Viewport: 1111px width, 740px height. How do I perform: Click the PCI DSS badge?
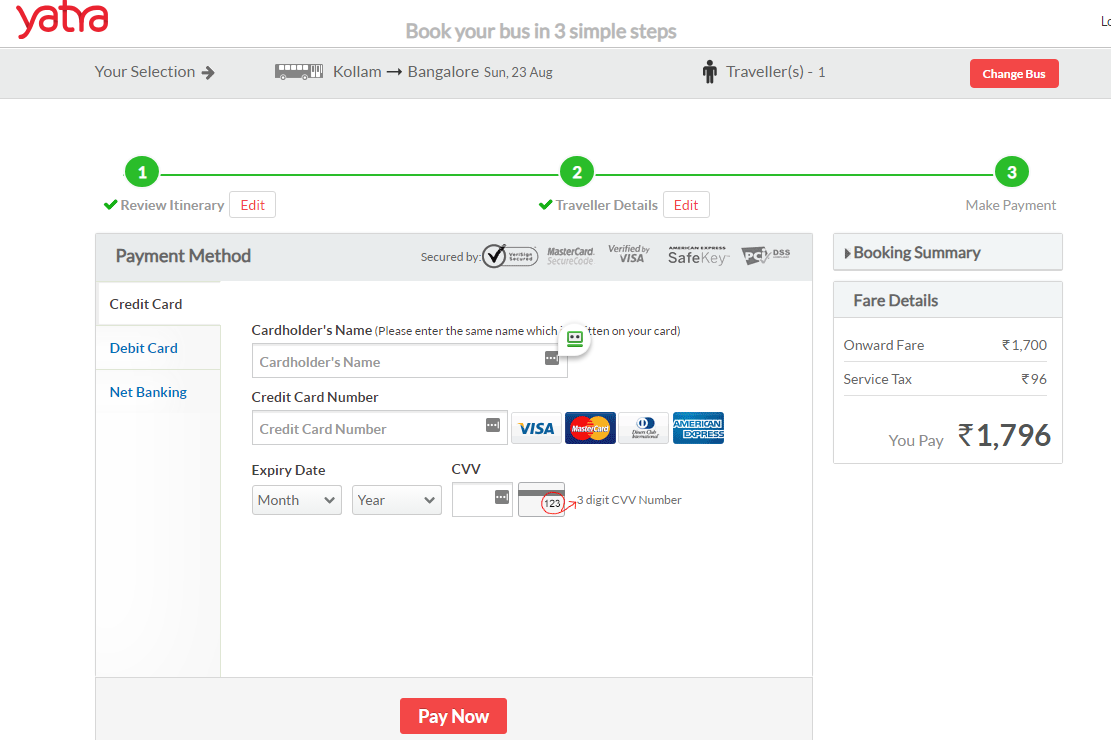(x=765, y=255)
